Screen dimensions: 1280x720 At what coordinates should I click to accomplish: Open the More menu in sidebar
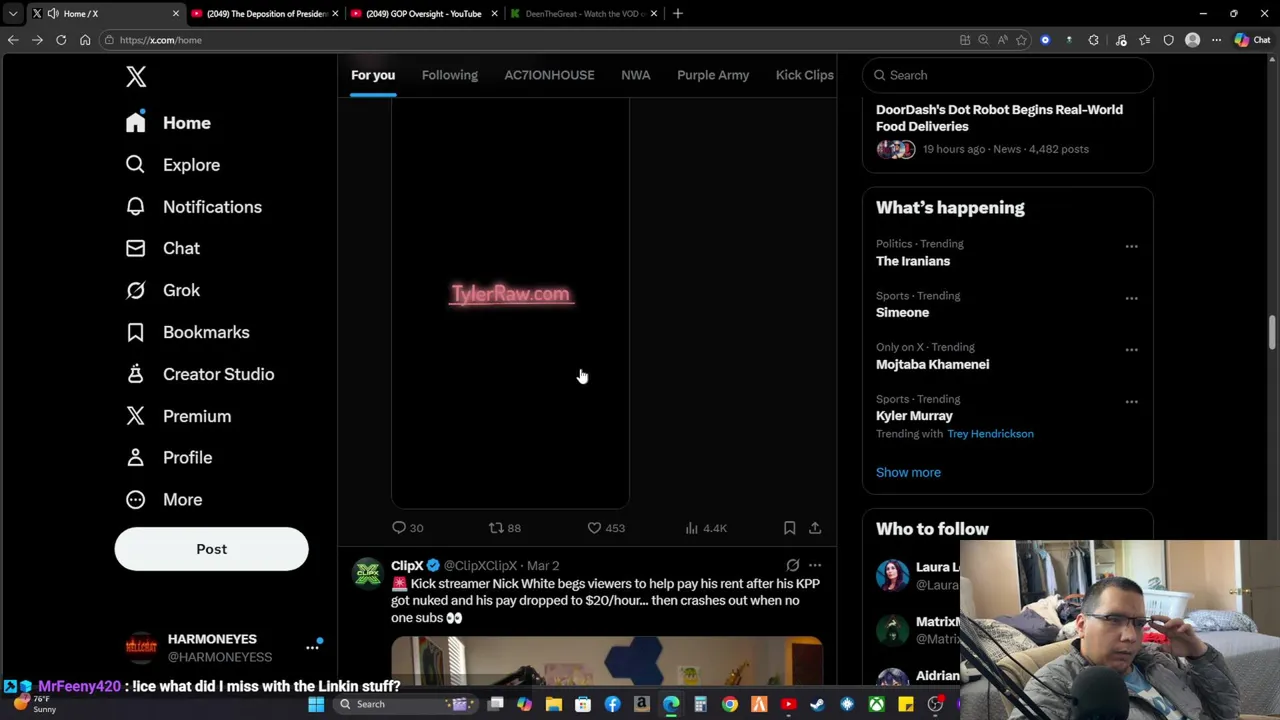pyautogui.click(x=163, y=499)
